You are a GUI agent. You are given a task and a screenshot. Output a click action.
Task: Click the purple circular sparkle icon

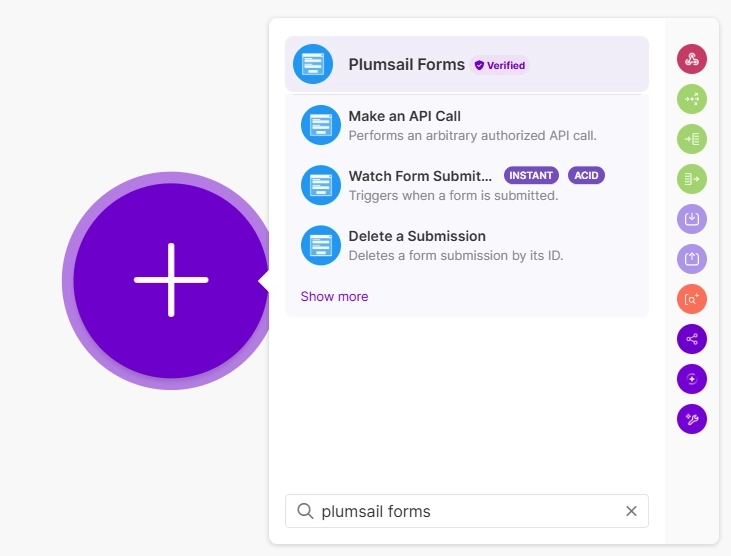coord(691,379)
